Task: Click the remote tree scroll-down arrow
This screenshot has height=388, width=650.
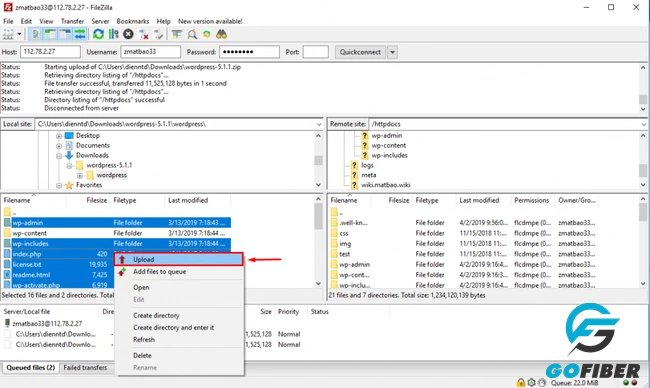Action: pos(643,185)
